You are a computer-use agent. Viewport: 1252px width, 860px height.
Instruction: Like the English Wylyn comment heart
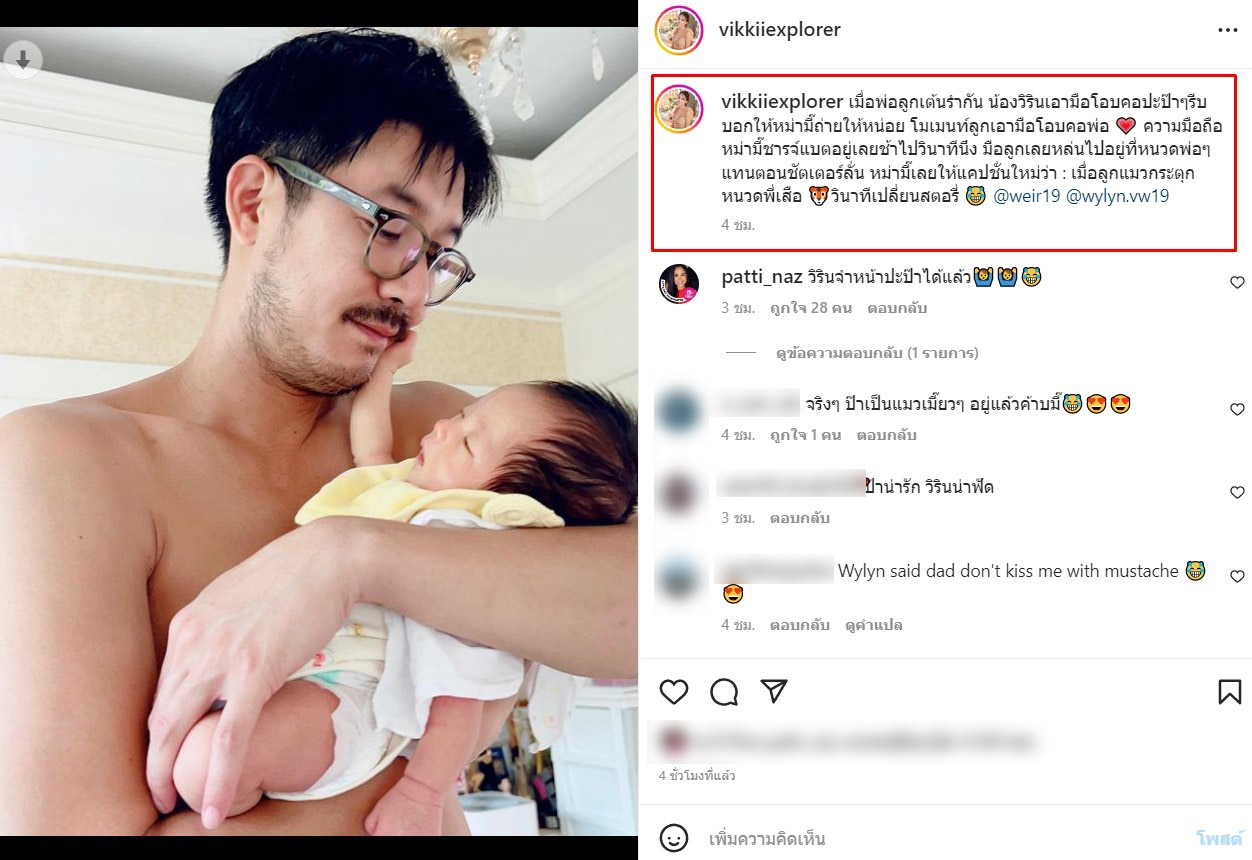(x=1237, y=577)
